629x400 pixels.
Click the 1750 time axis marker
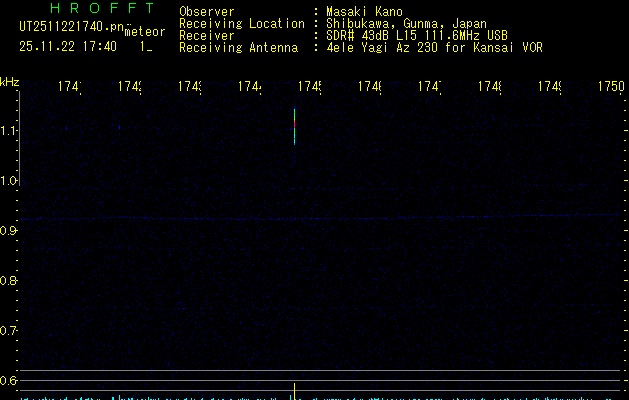point(611,88)
